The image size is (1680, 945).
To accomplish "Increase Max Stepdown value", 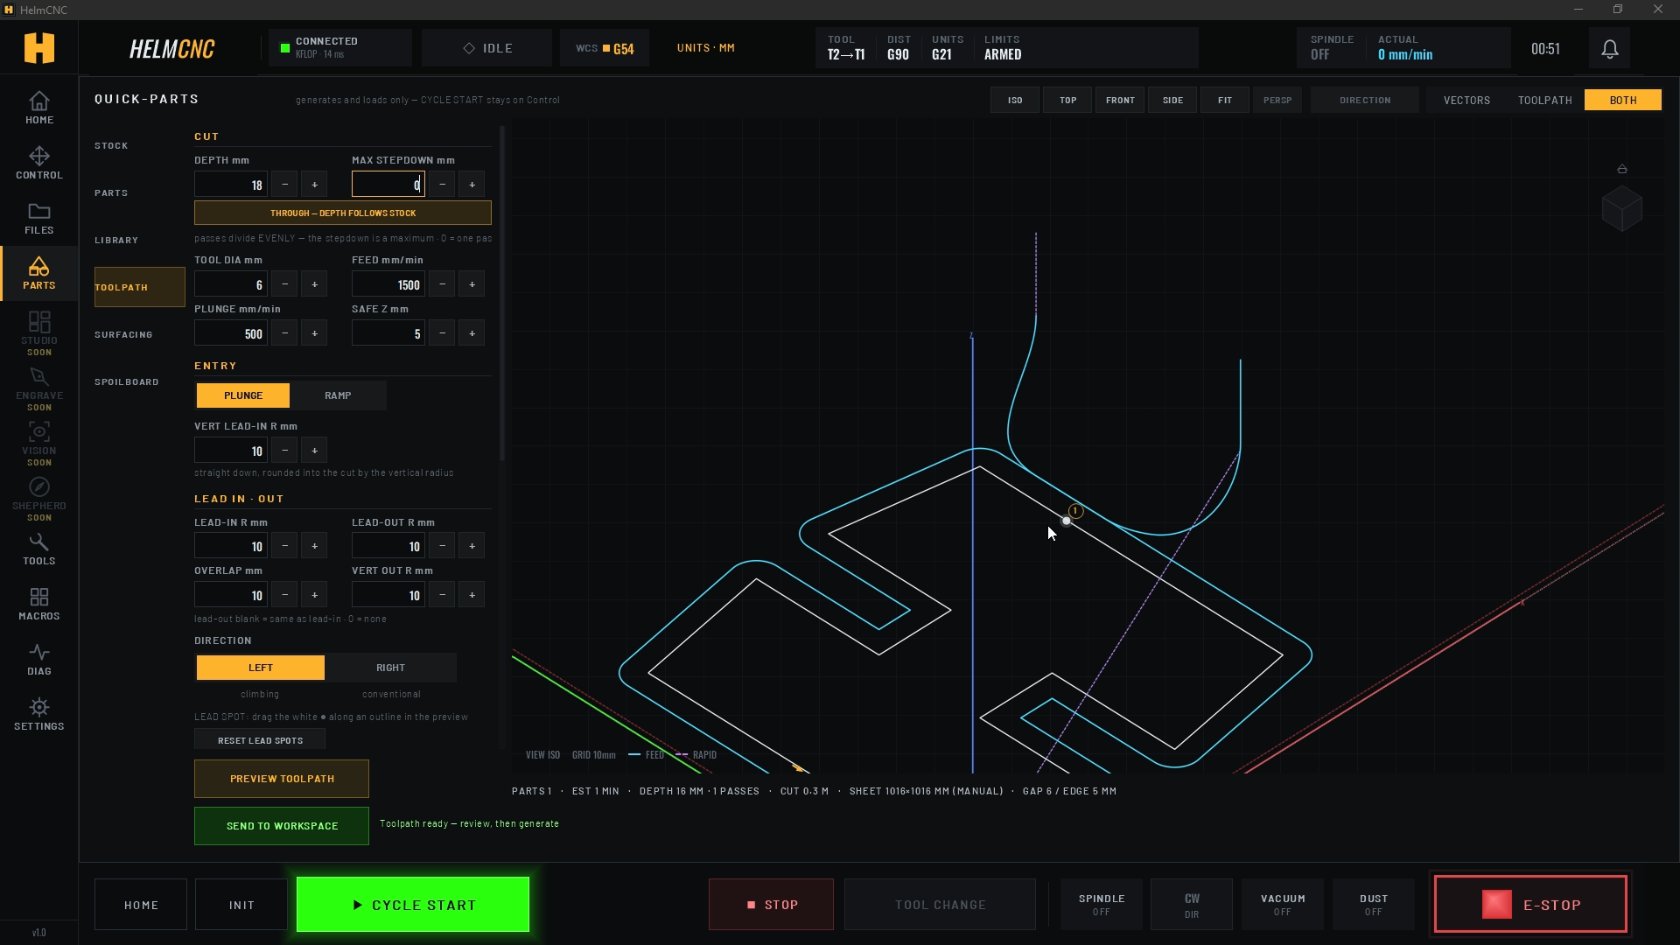I will pyautogui.click(x=472, y=184).
